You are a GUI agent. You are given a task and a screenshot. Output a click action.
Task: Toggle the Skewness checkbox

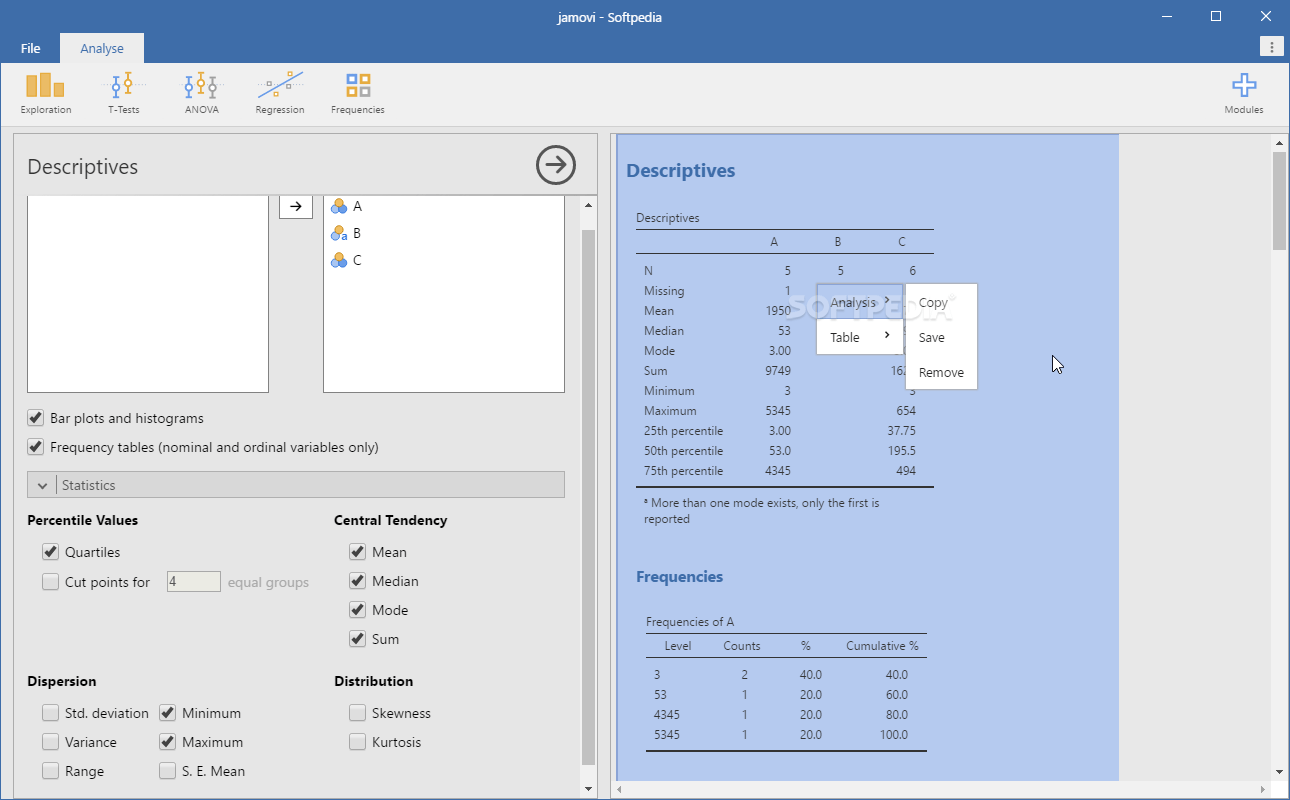[x=357, y=713]
